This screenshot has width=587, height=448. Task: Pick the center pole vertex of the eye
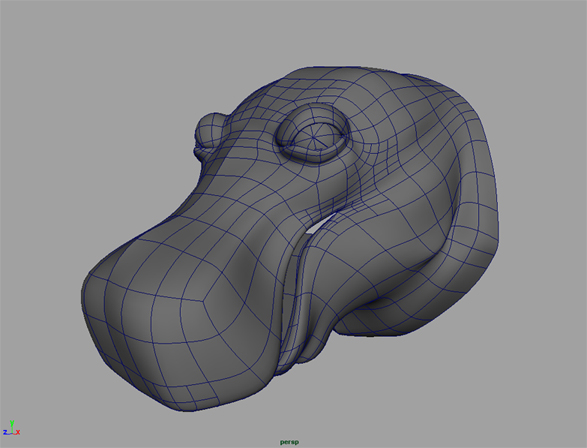click(313, 138)
